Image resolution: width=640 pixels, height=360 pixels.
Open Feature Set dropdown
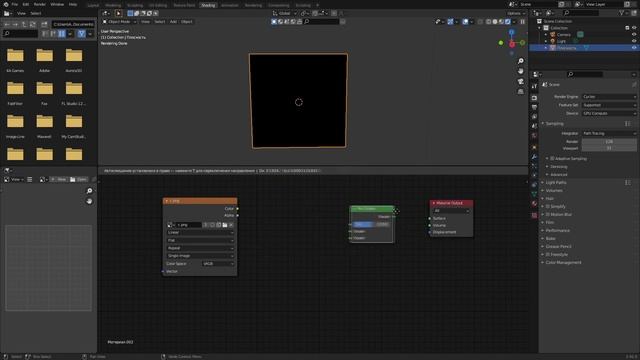pyautogui.click(x=609, y=105)
